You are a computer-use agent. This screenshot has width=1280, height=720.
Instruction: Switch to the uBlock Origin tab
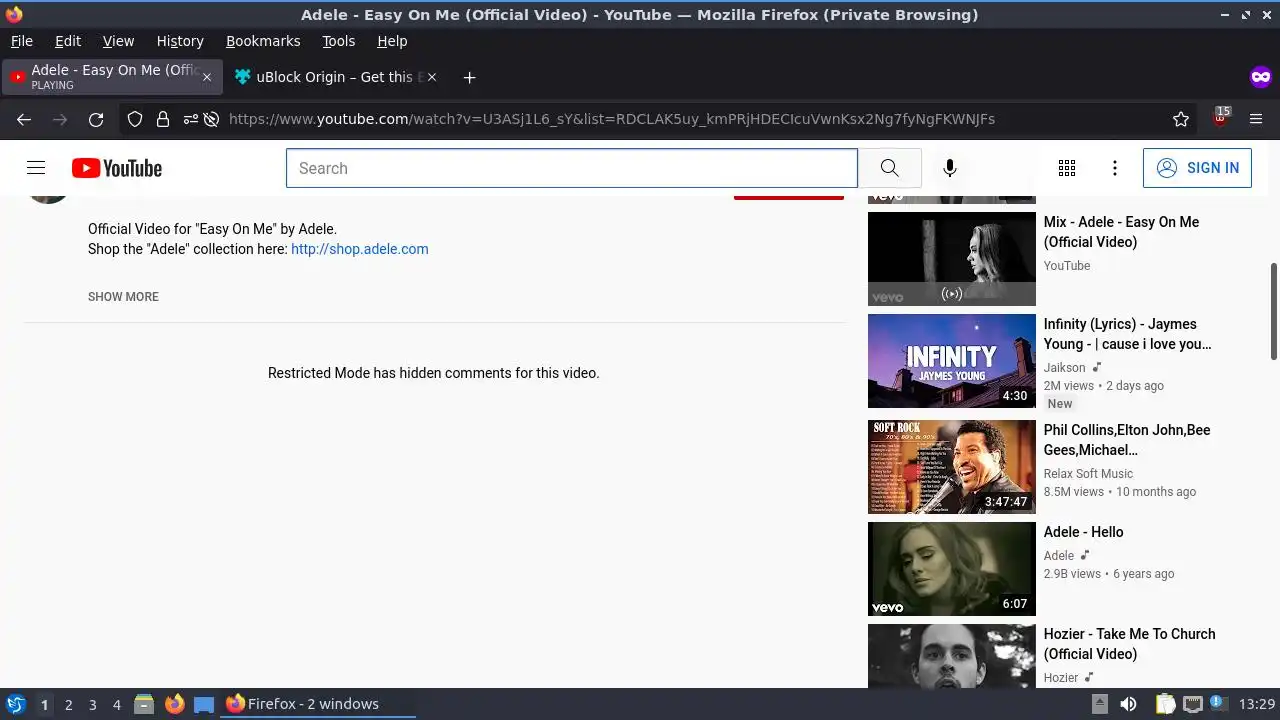337,77
